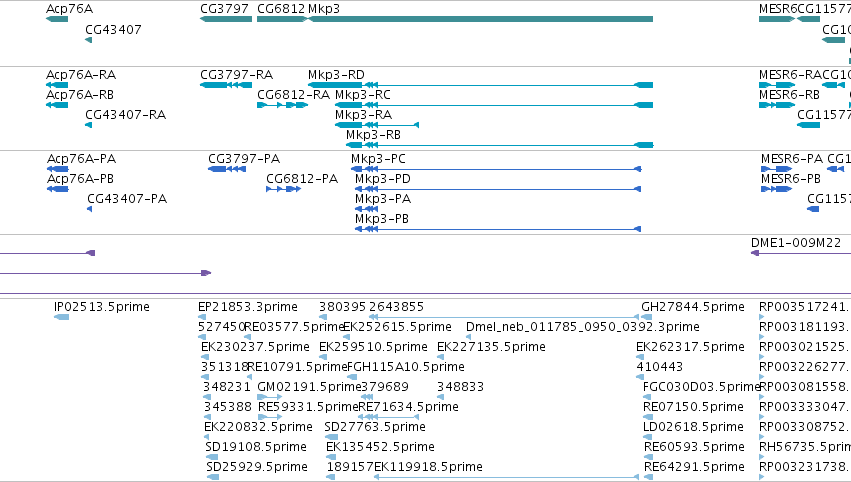Open the 379689 EST label
The width and height of the screenshot is (851, 482).
[x=385, y=388]
